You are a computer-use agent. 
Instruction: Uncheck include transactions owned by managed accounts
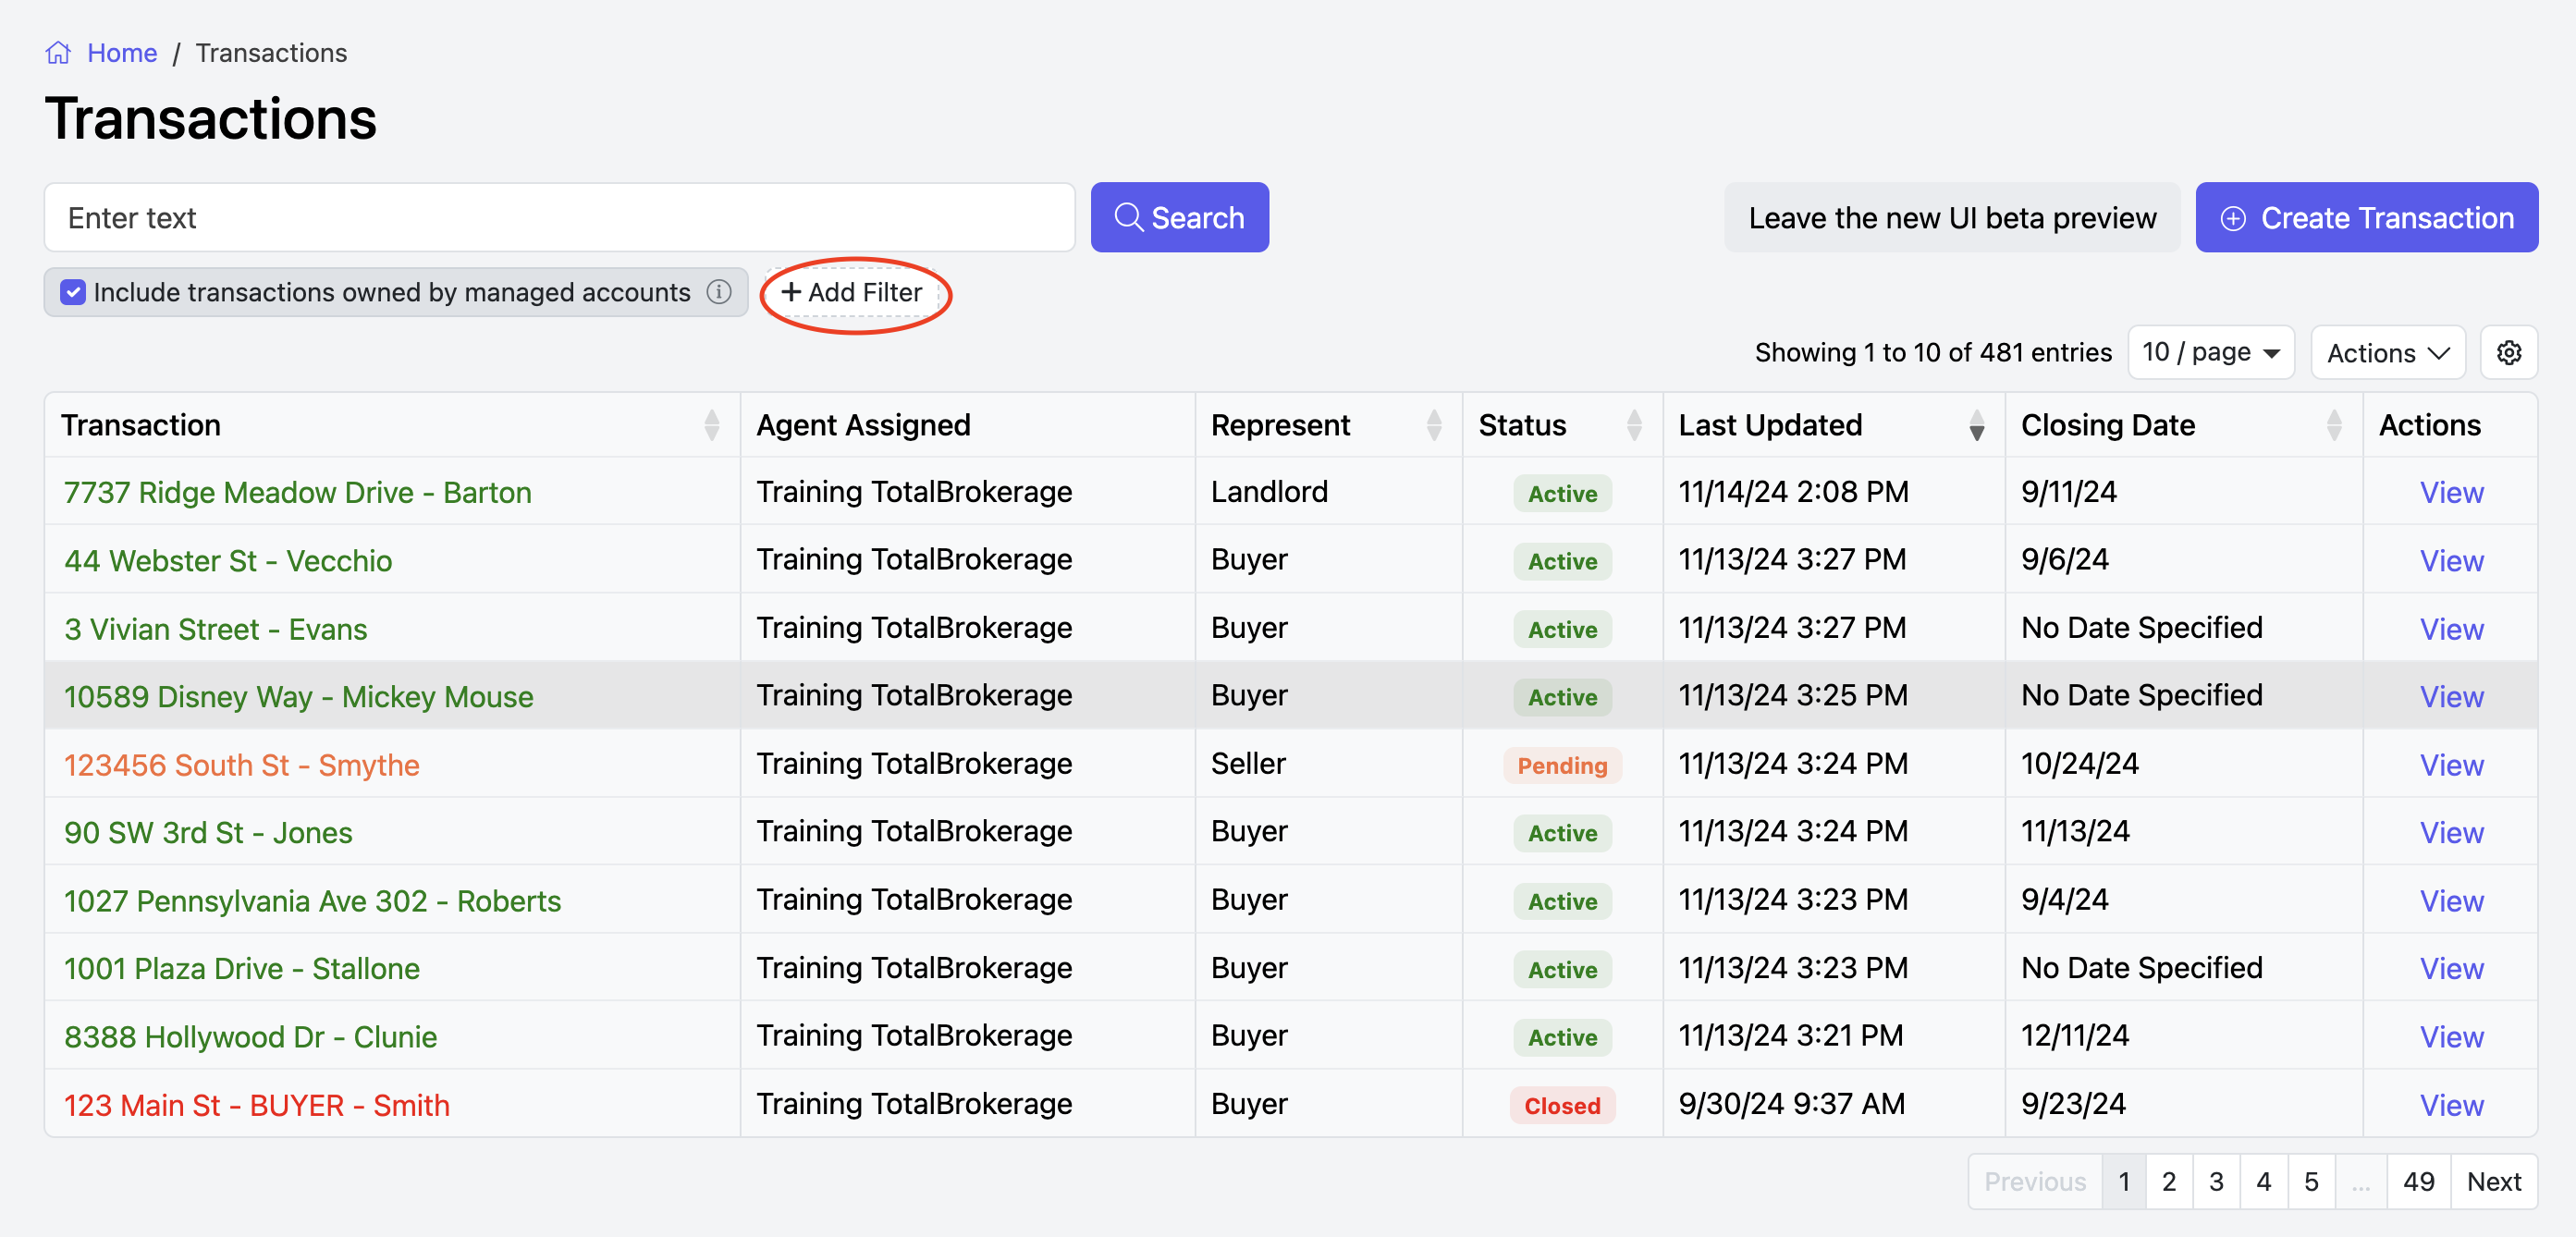(x=73, y=292)
